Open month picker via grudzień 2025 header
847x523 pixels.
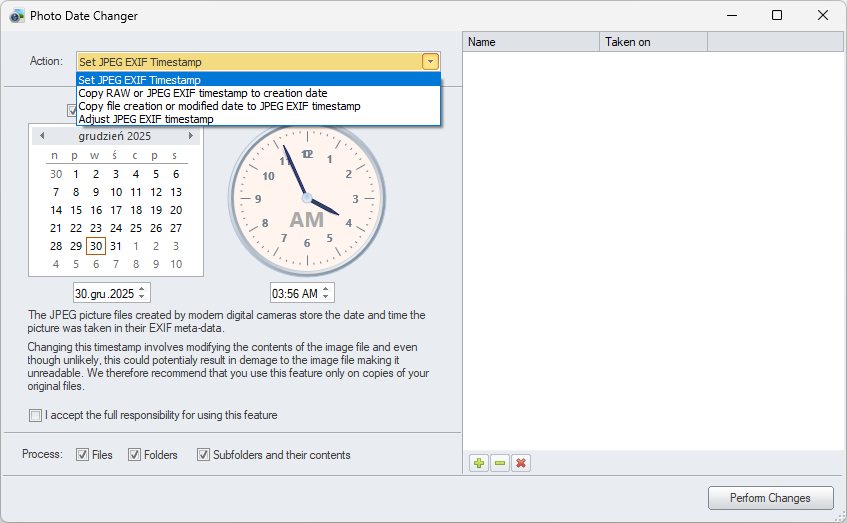coord(115,136)
